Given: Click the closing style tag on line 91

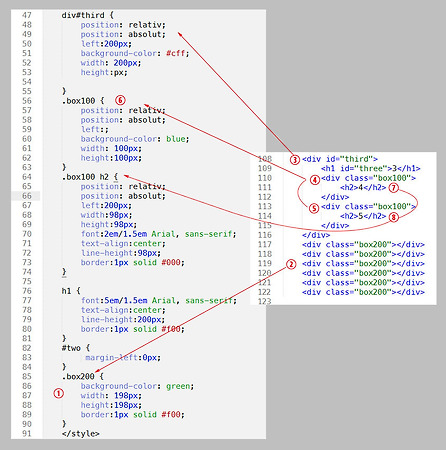Looking at the screenshot, I should pos(80,434).
